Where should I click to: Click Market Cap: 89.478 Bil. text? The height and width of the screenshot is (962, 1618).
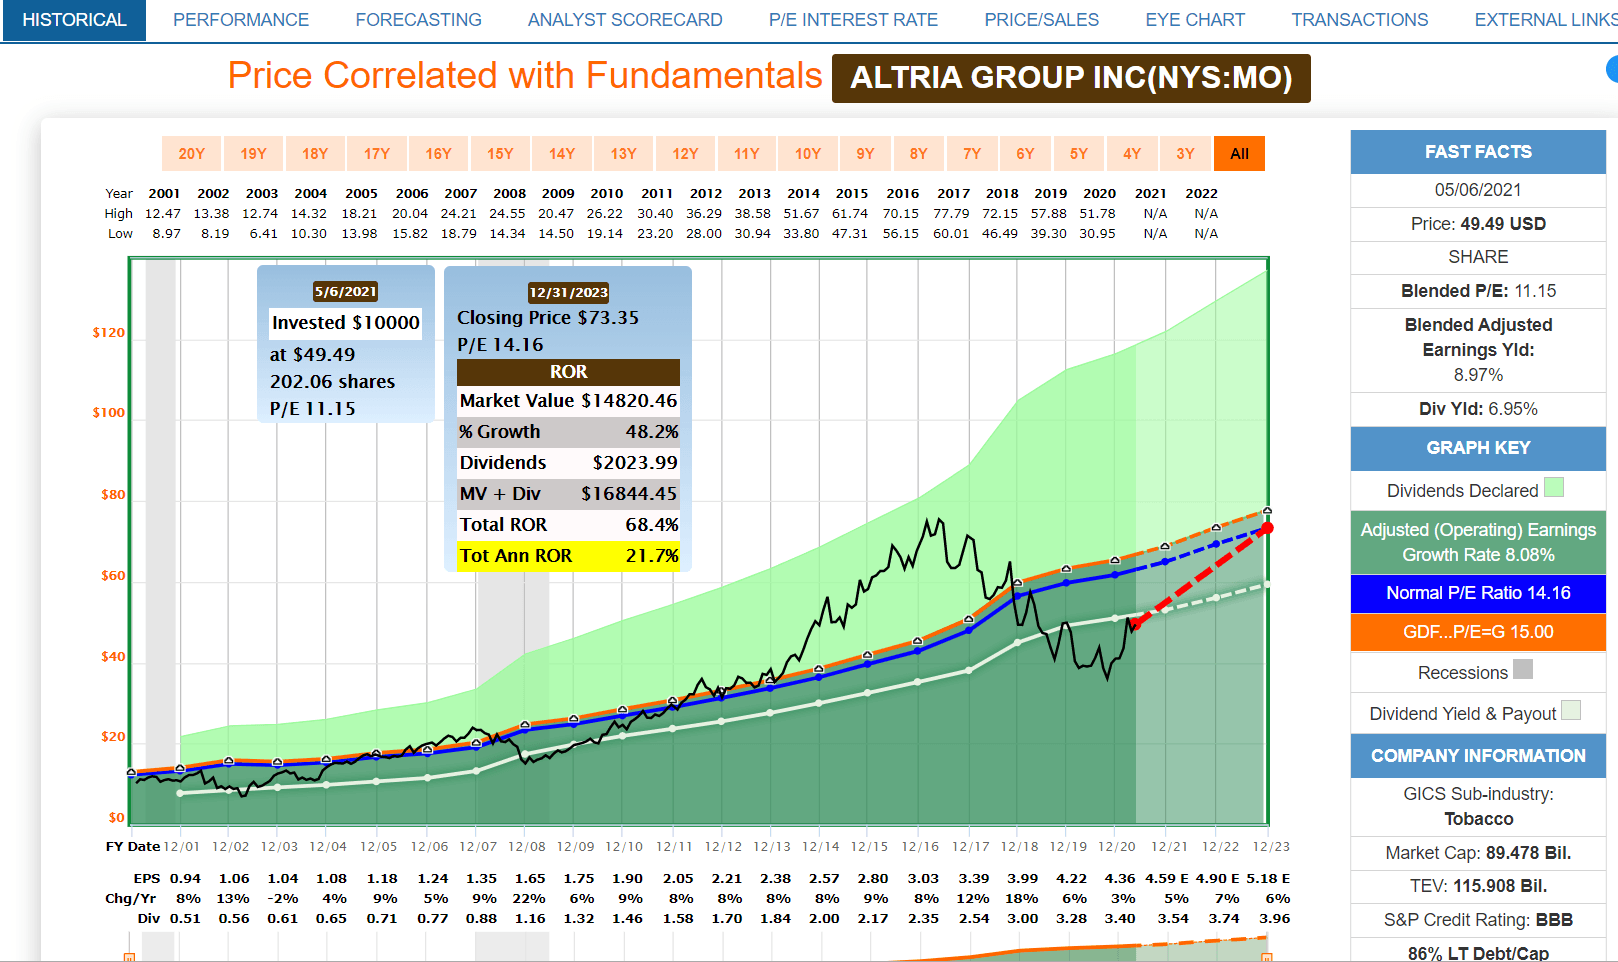[x=1478, y=853]
